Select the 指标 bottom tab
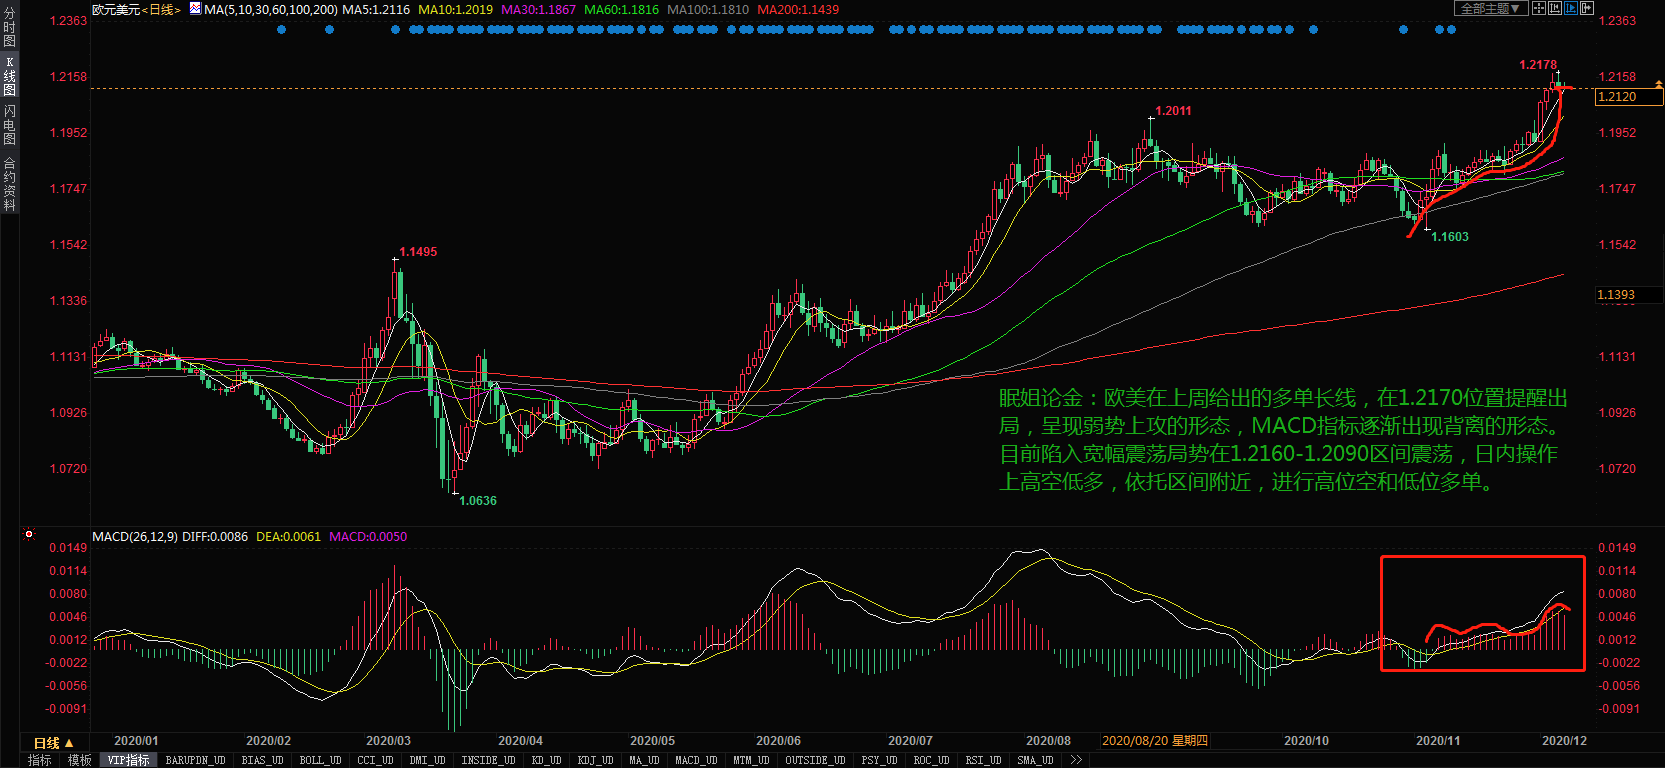The width and height of the screenshot is (1665, 768). coord(40,760)
